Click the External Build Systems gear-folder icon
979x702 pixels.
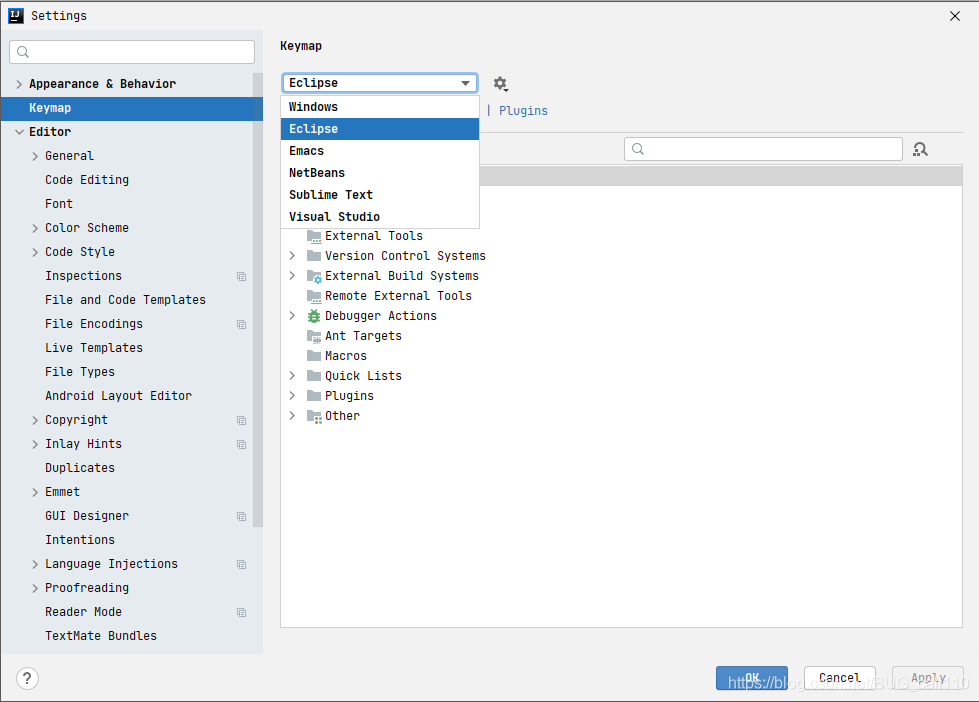point(314,275)
